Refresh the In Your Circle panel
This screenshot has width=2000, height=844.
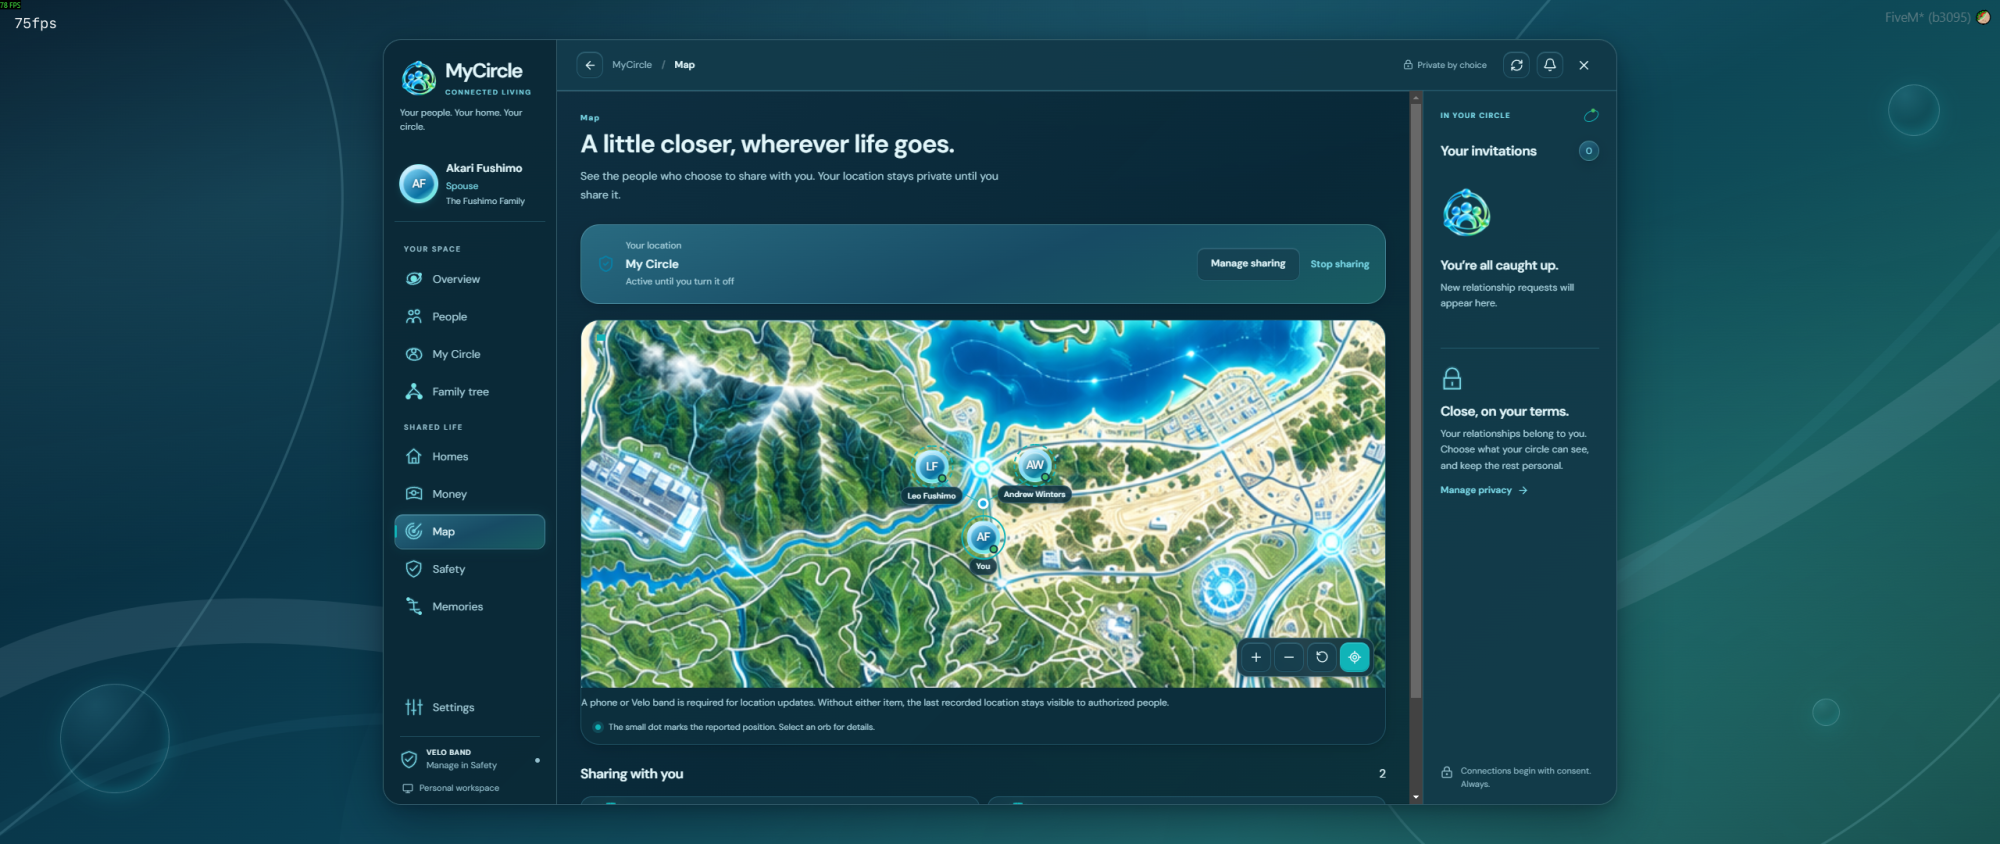pyautogui.click(x=1591, y=115)
